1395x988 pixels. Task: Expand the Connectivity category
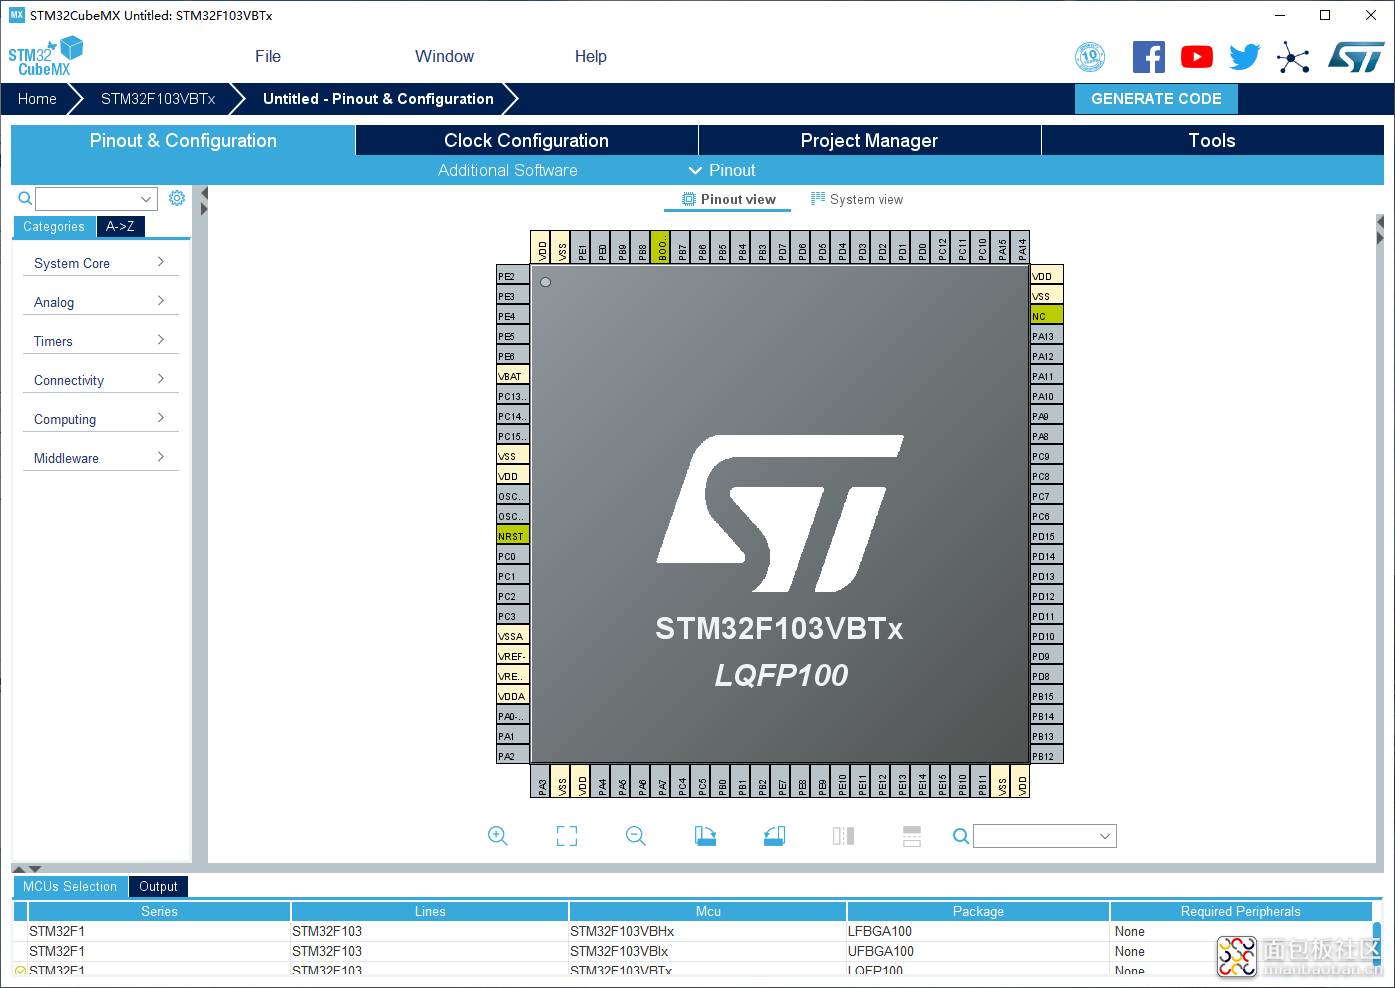[100, 380]
